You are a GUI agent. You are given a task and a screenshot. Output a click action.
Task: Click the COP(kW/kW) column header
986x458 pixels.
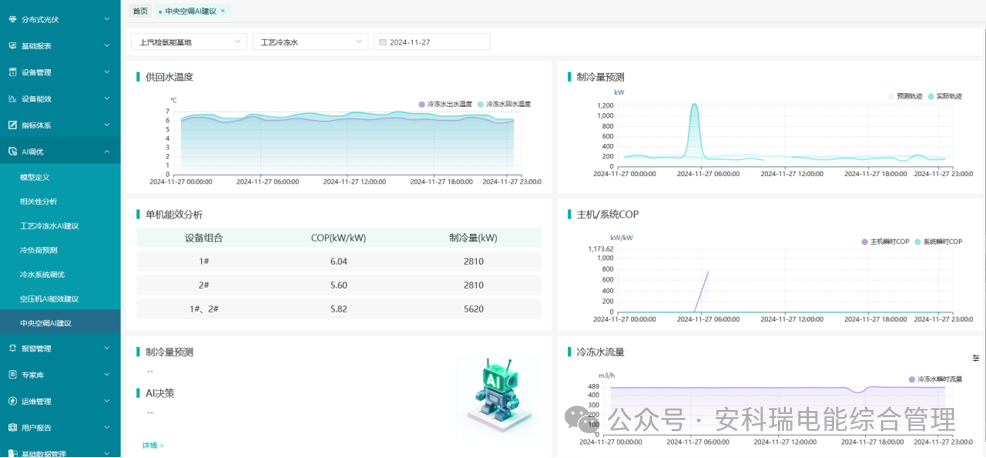tap(338, 238)
